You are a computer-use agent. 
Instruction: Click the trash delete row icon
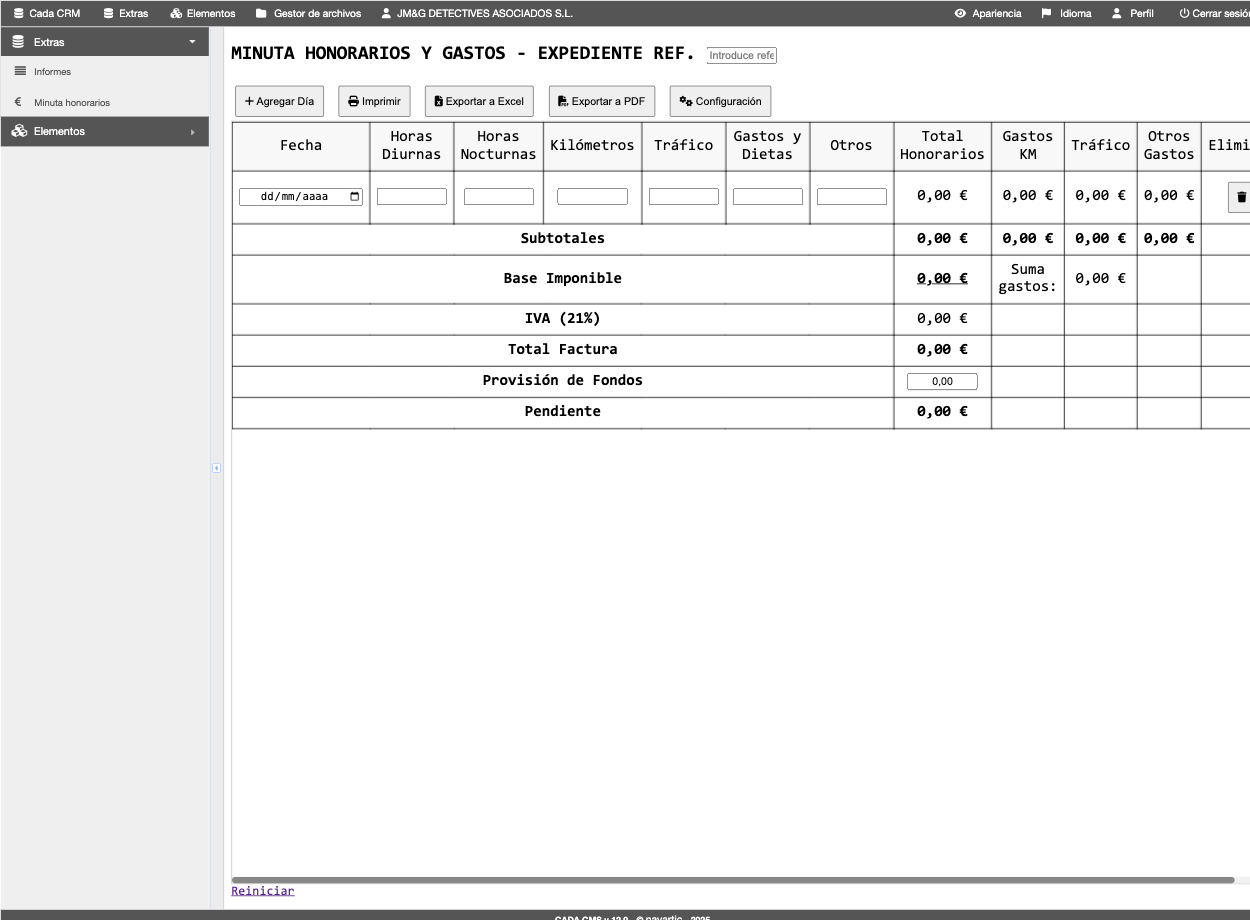click(1241, 197)
